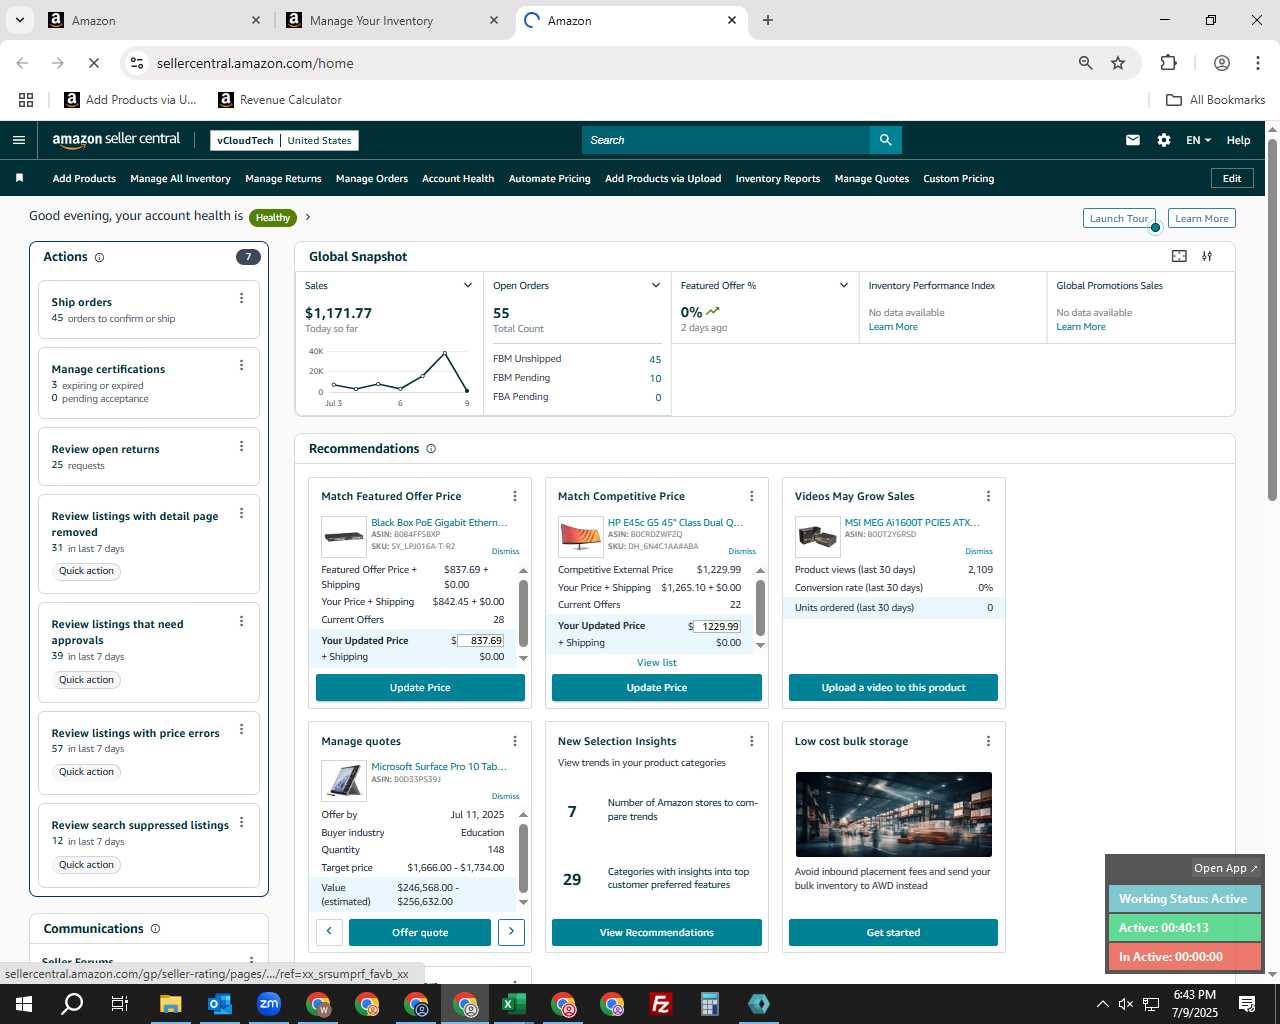Expand the Featured Offer % dropdown
This screenshot has height=1024, width=1280.
click(843, 286)
